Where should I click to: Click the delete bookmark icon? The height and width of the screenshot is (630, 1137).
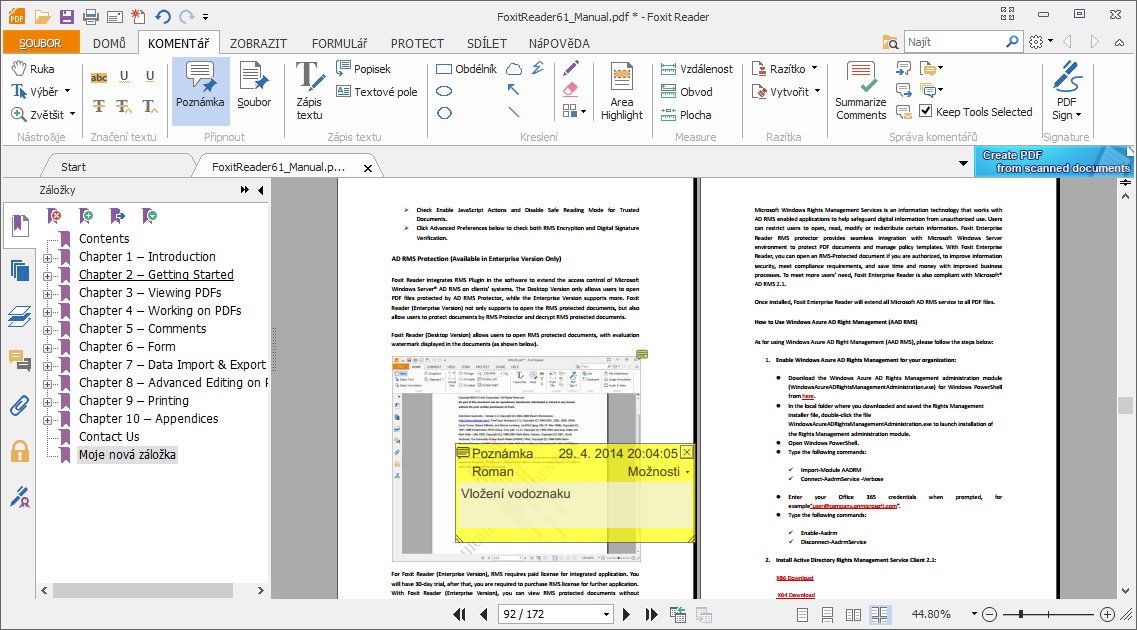(x=54, y=215)
